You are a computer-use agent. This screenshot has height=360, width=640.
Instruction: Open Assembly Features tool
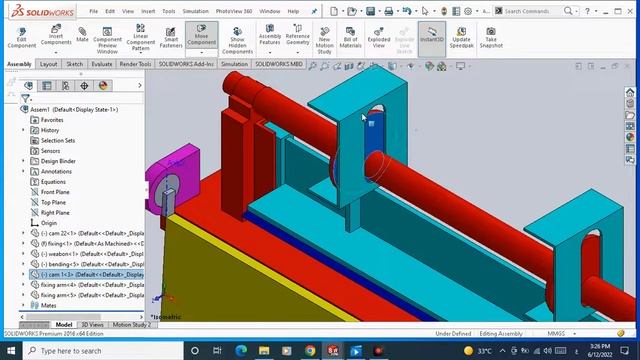click(x=270, y=35)
